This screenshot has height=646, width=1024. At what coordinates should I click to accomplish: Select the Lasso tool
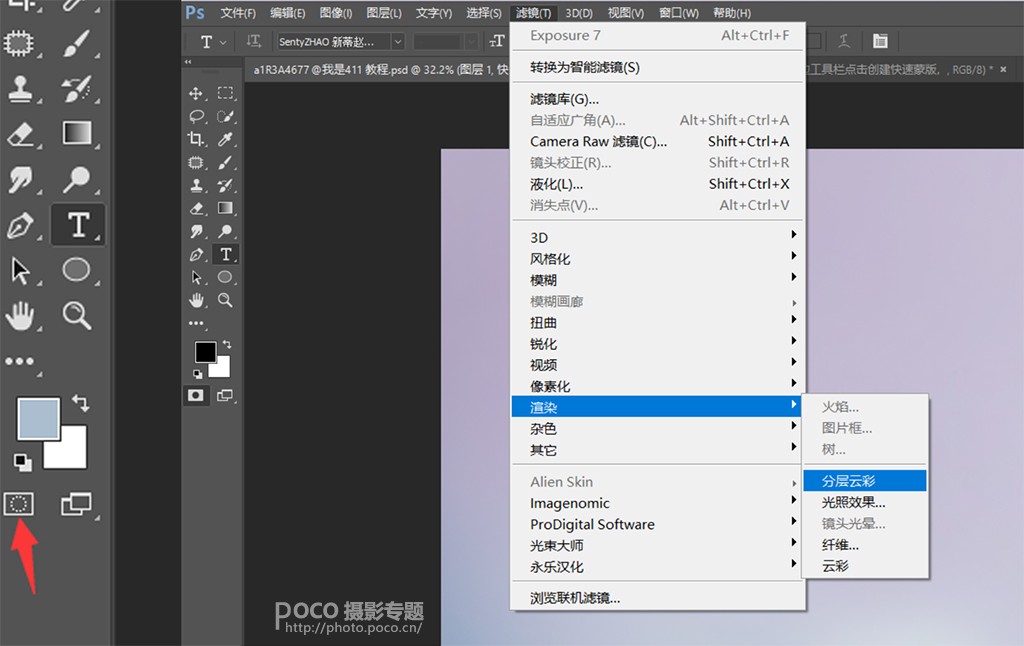pos(196,116)
